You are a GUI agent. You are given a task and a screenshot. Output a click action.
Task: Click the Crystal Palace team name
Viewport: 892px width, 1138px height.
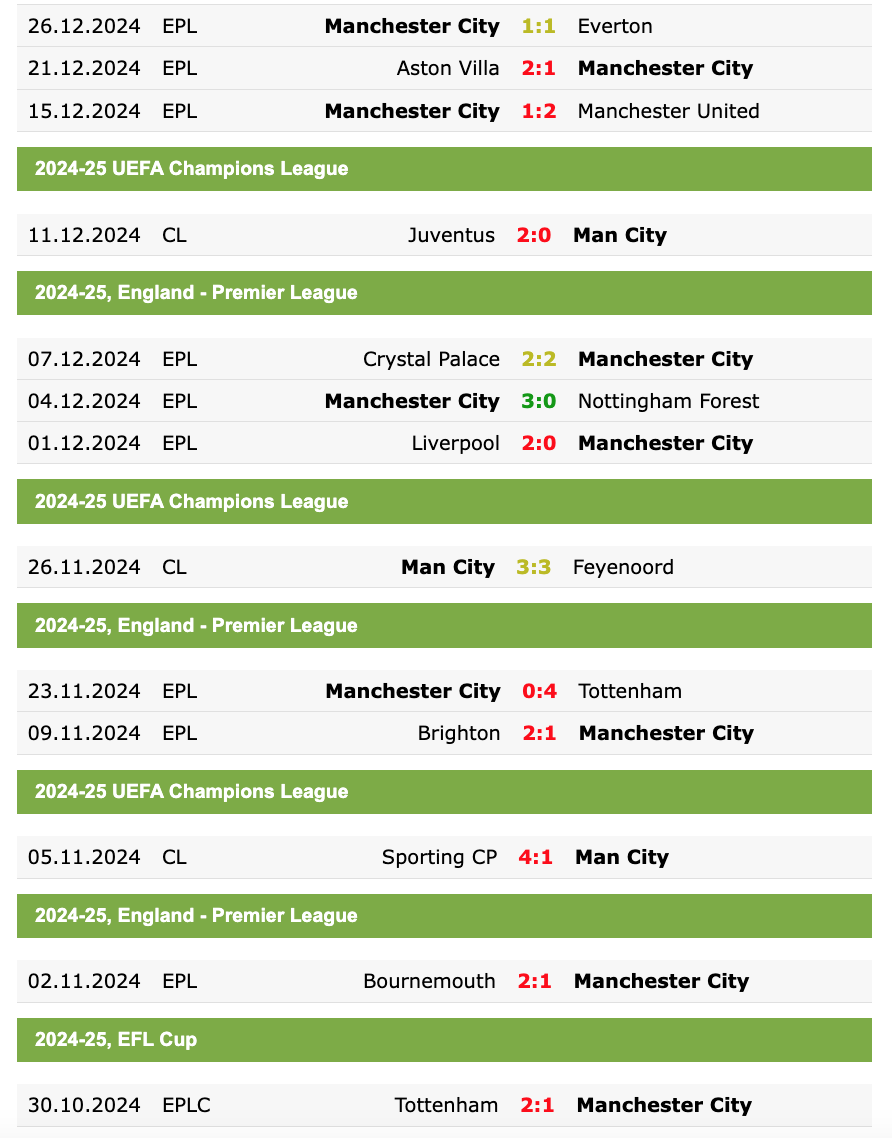tap(431, 359)
